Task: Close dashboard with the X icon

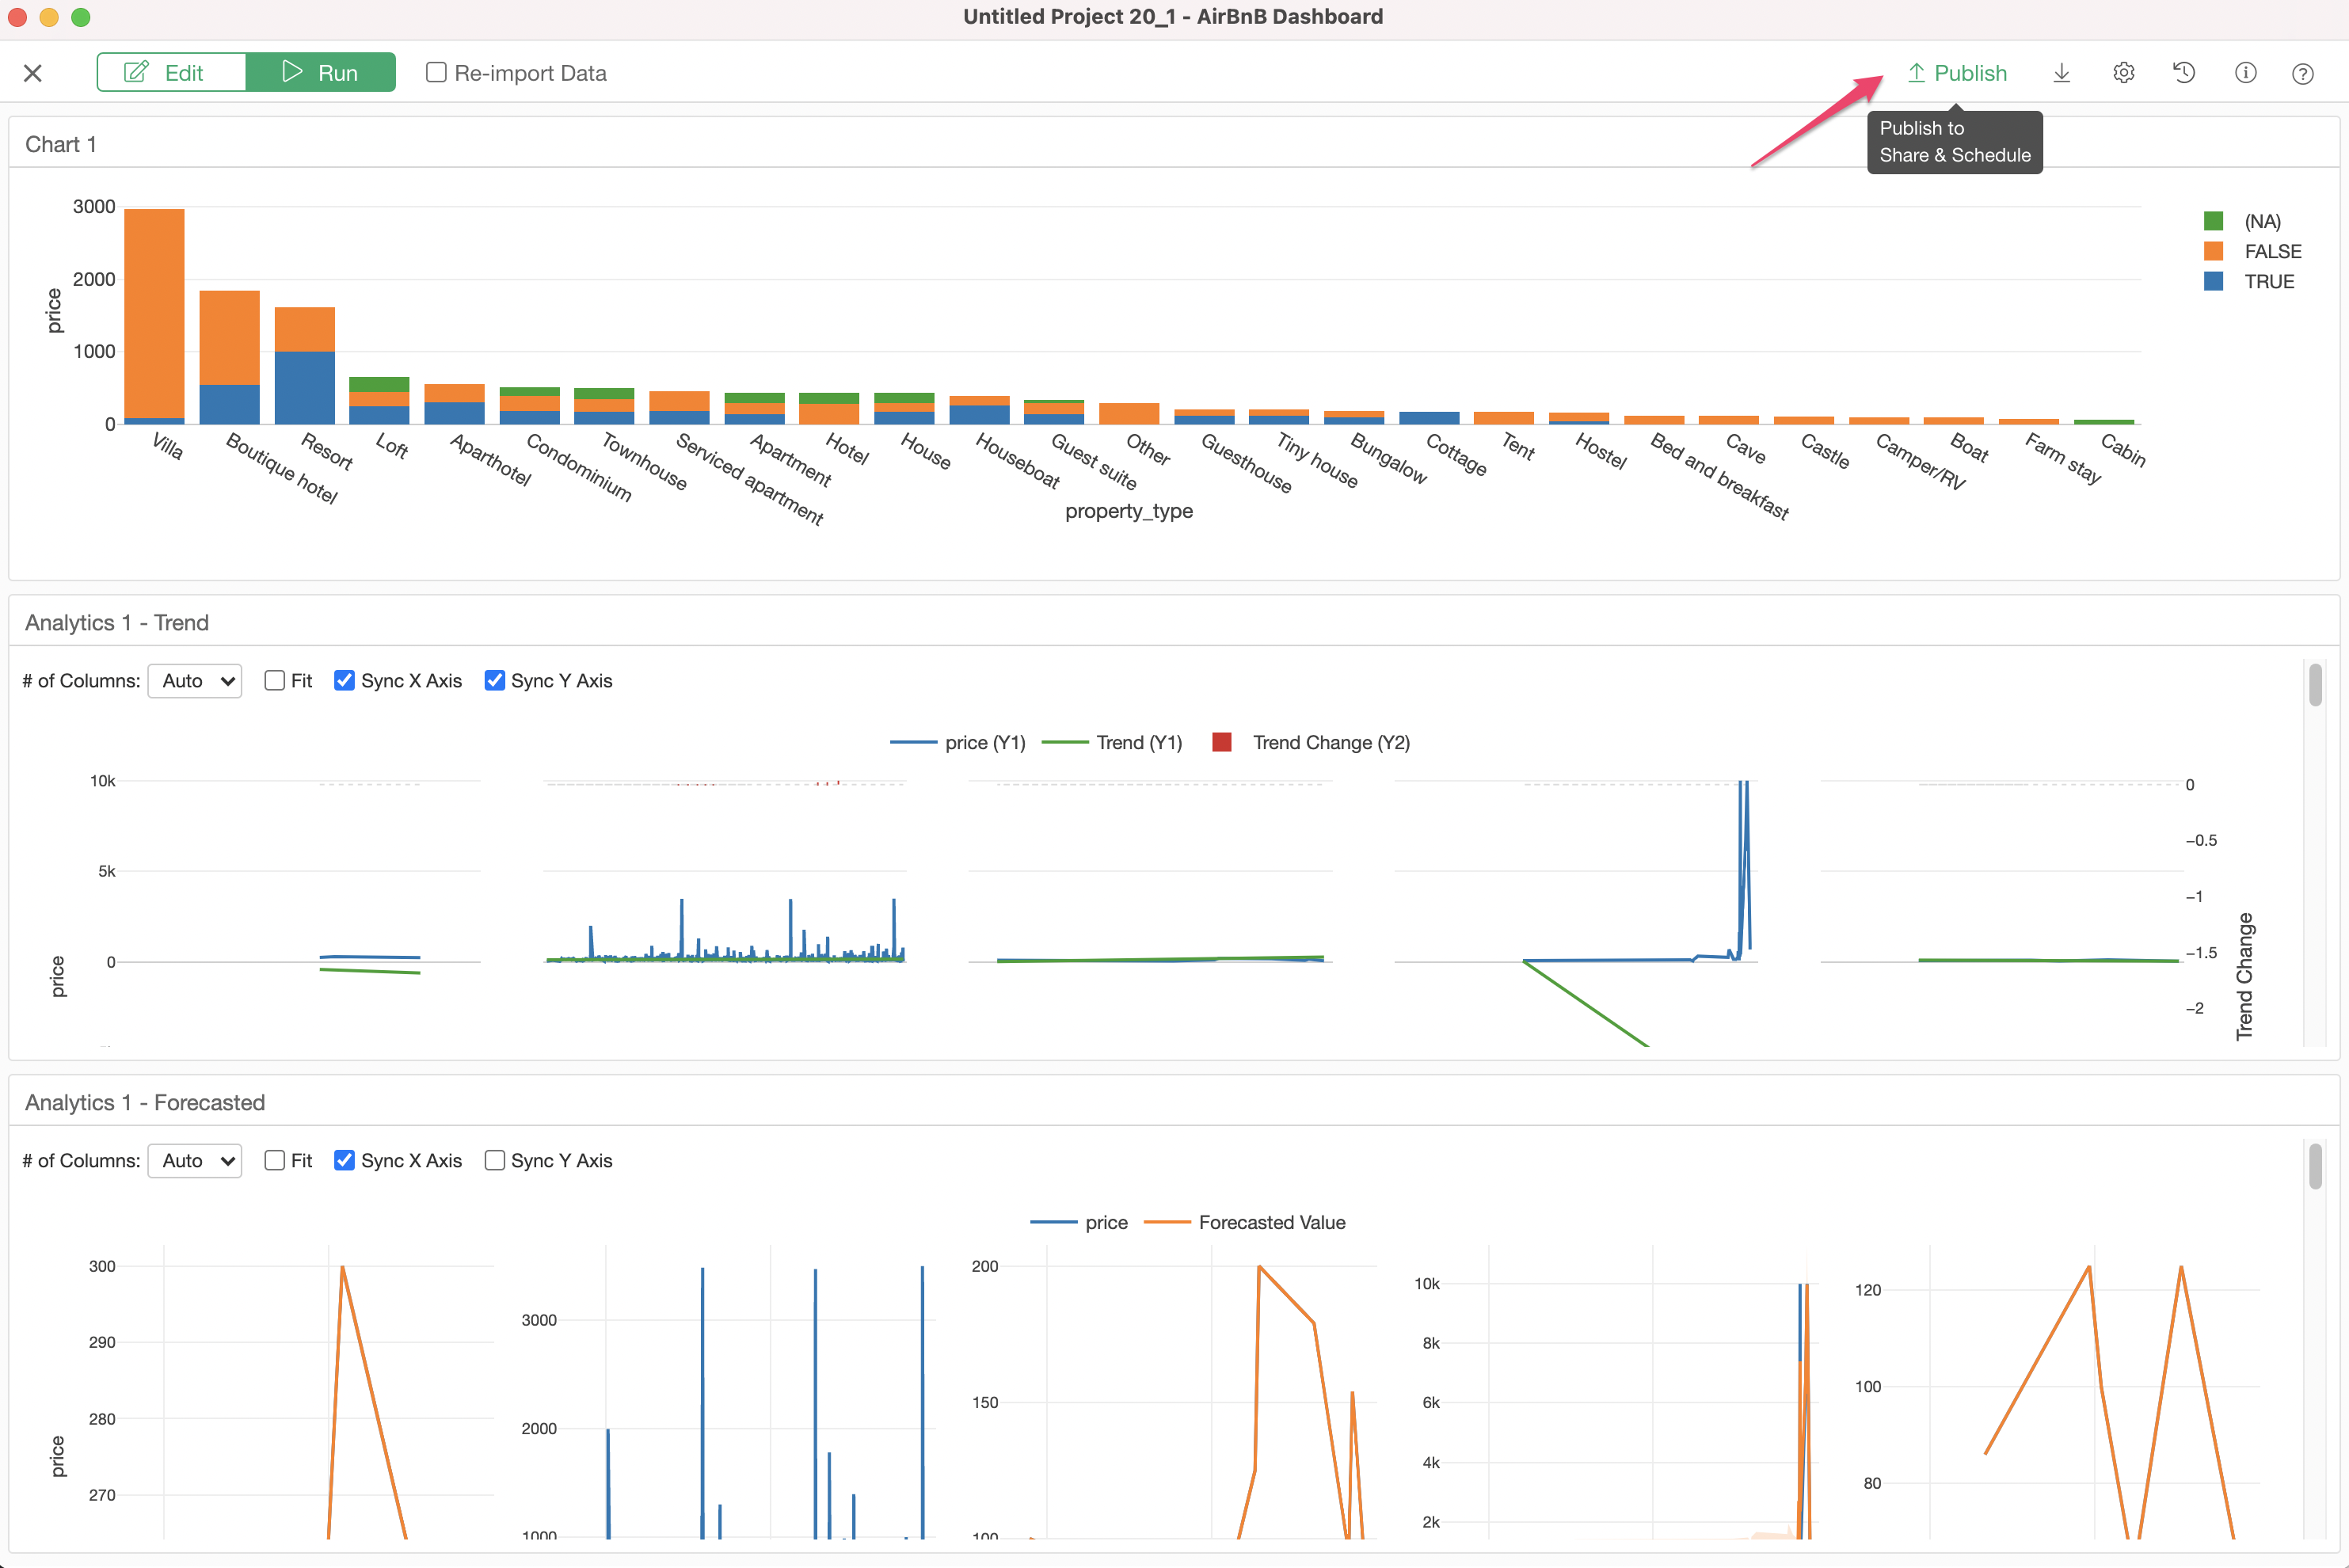Action: pos(33,73)
